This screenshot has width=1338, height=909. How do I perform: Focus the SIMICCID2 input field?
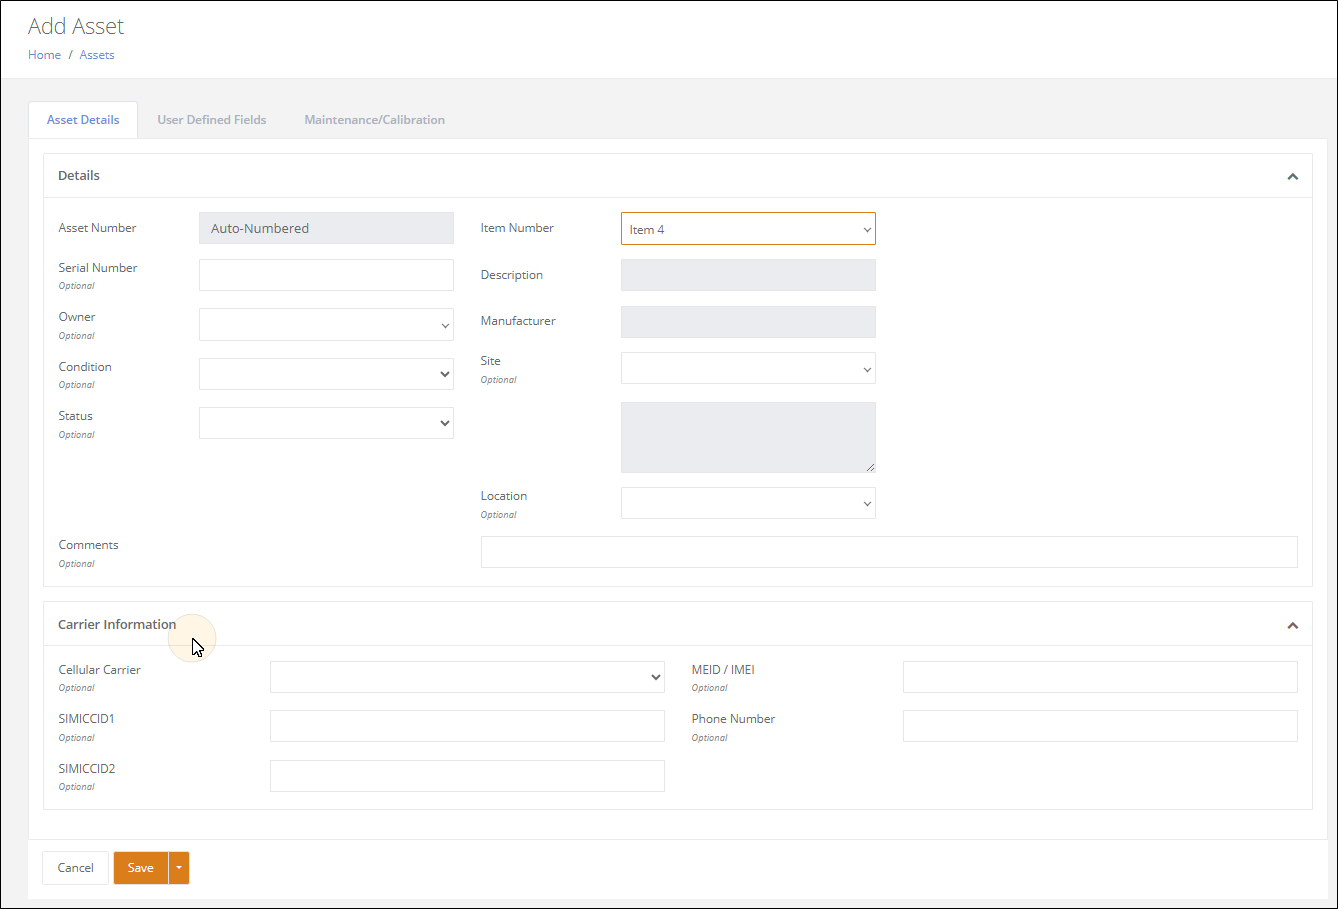[467, 776]
